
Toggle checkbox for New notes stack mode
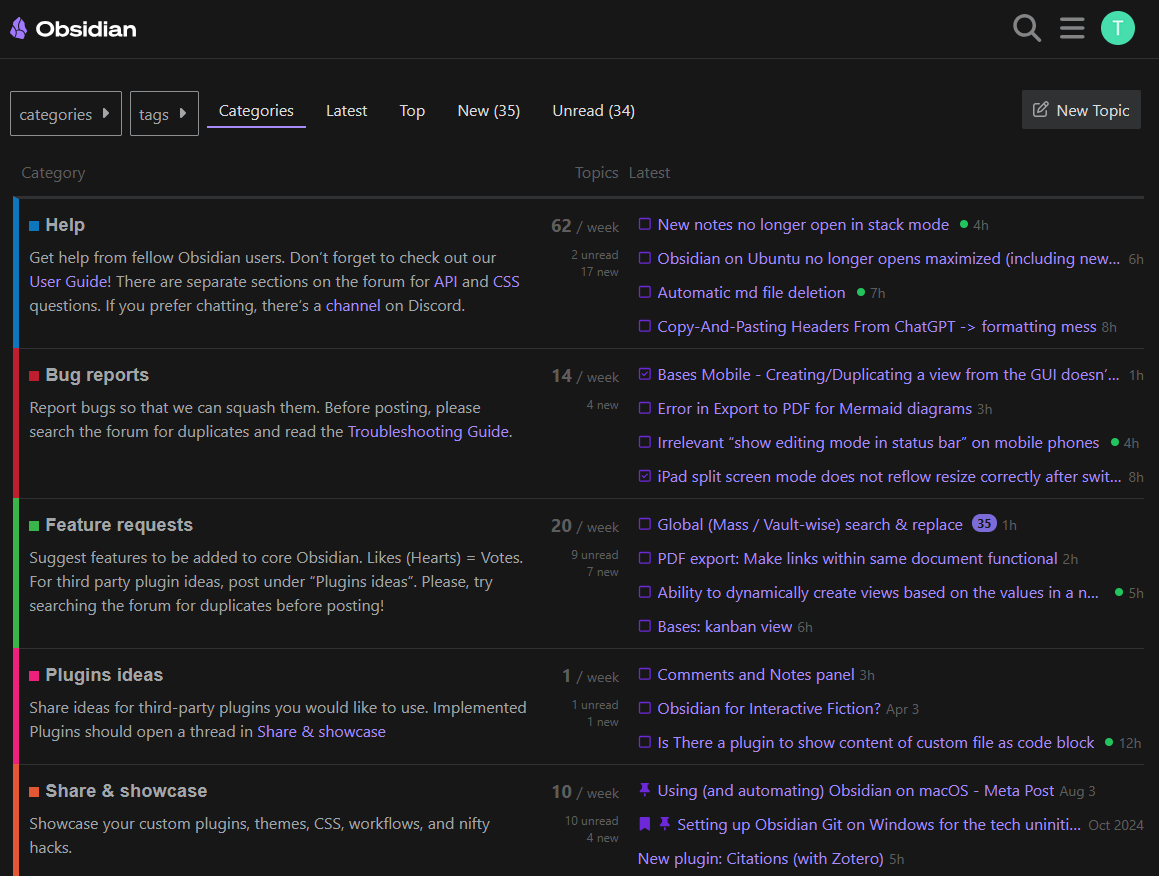tap(645, 224)
